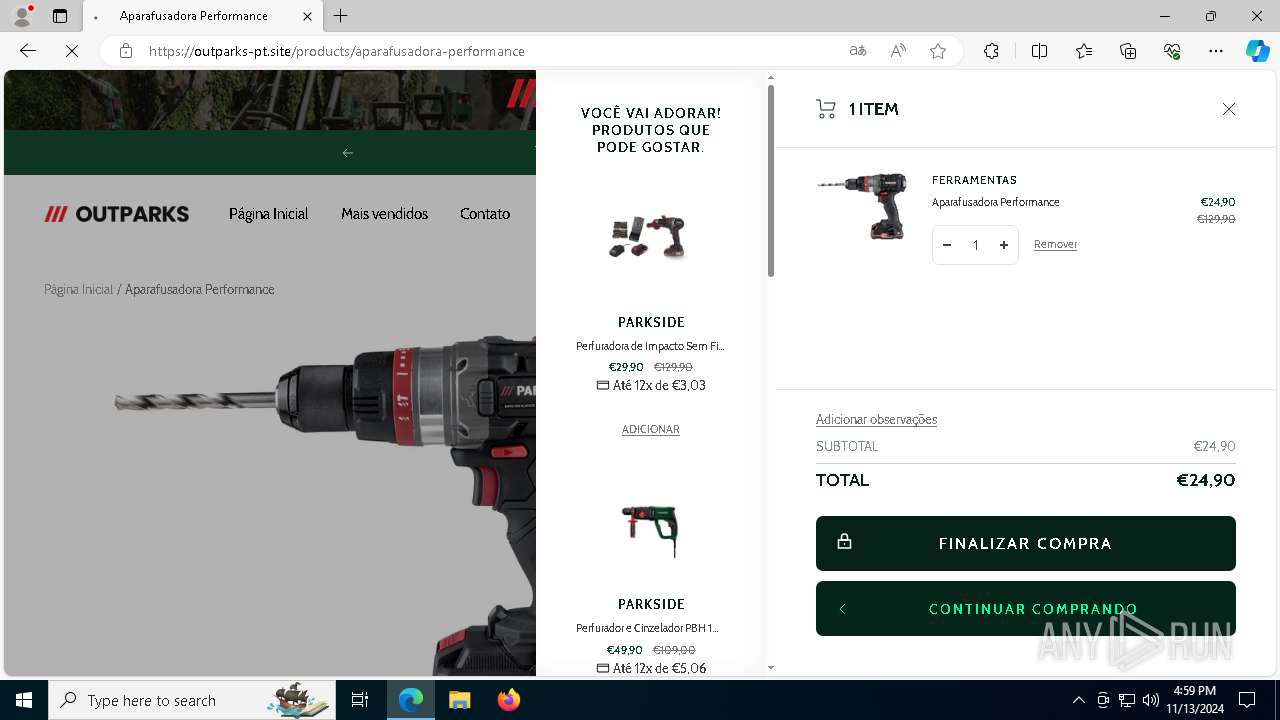The width and height of the screenshot is (1280, 720).
Task: Open Perfurador e Cinzelador PBH thumbnail
Action: coord(651,529)
